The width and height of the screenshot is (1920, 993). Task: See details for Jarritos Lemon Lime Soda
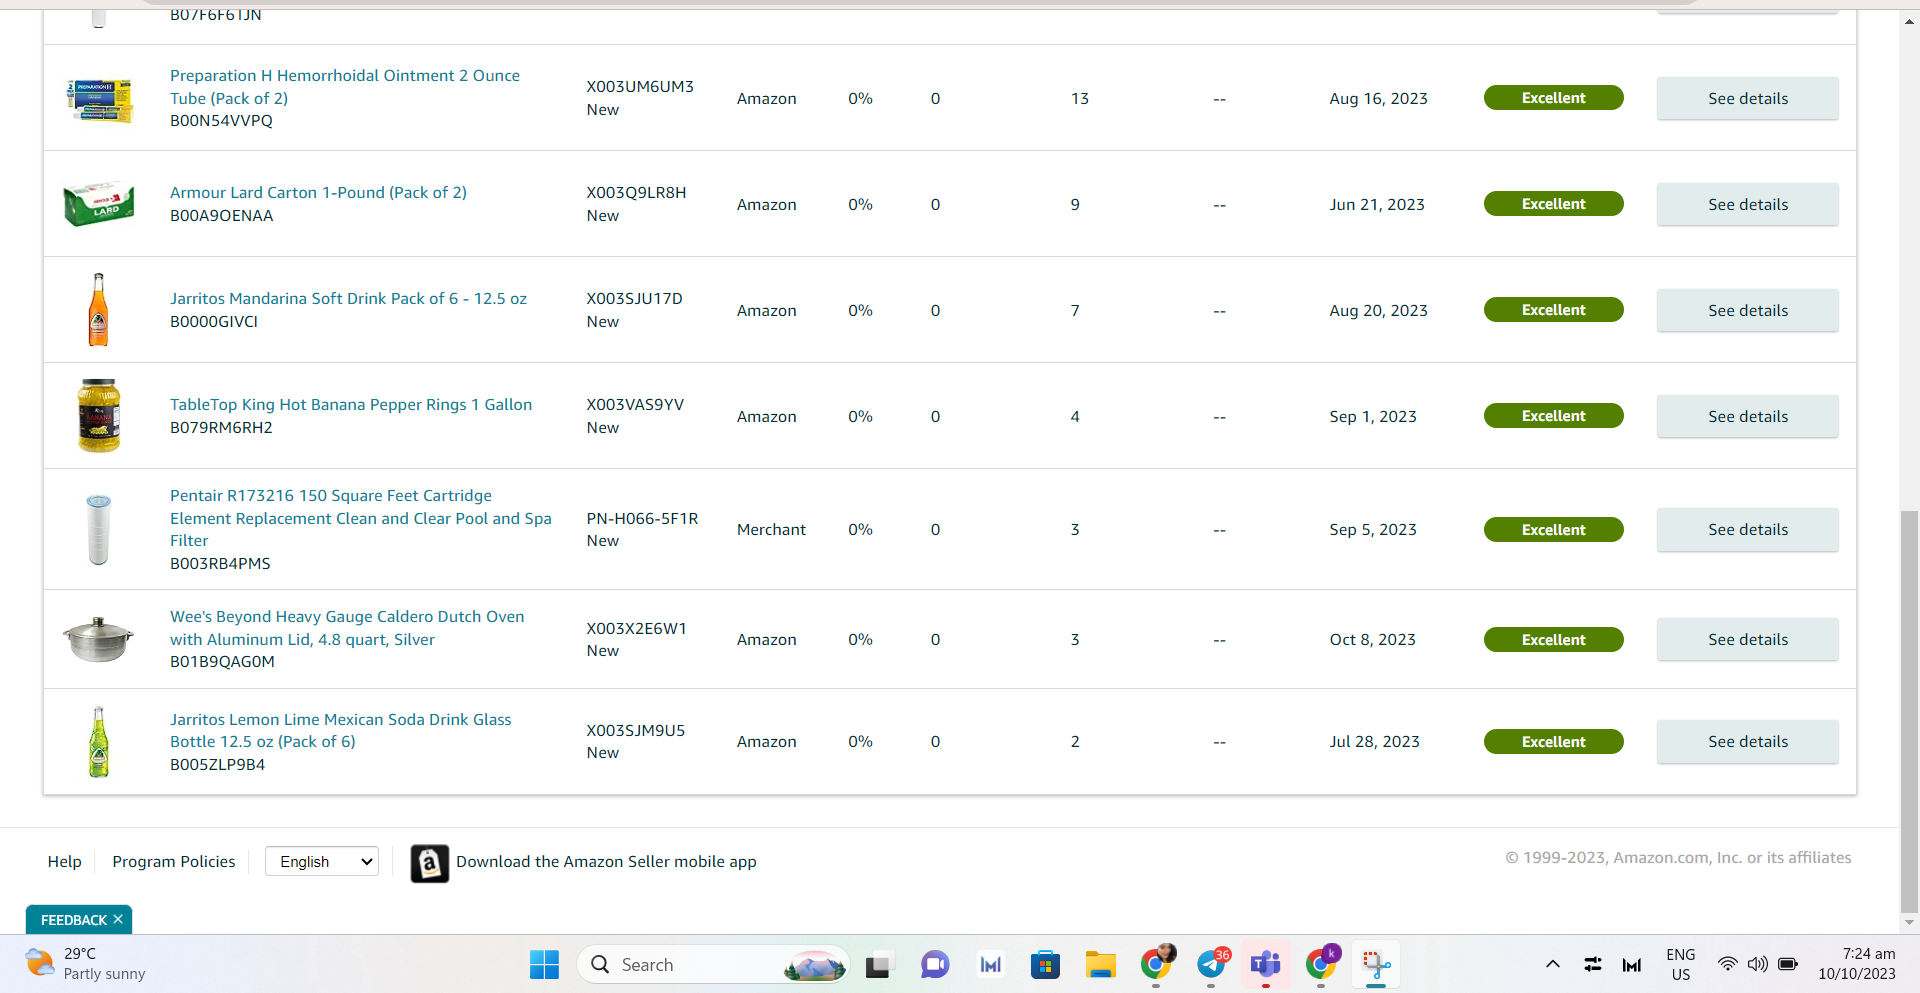click(1747, 741)
